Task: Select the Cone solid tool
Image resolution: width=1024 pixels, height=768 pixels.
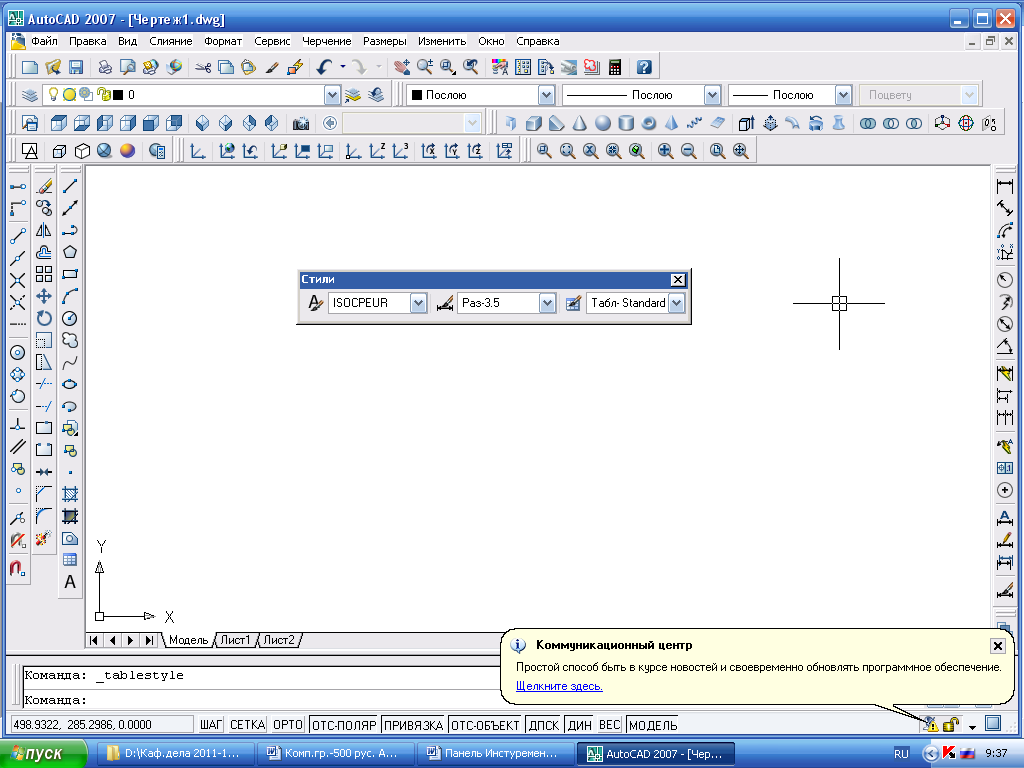Action: point(579,123)
